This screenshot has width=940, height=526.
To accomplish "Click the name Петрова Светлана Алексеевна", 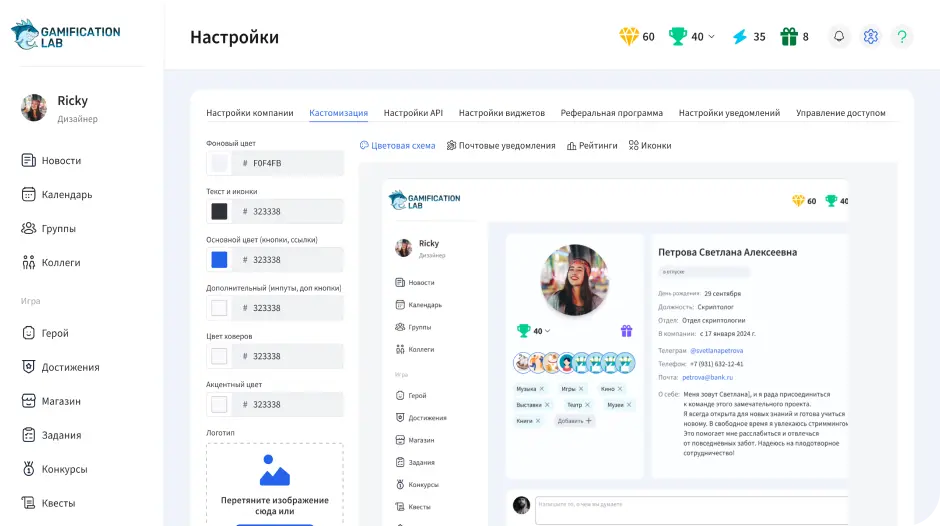I will point(727,252).
